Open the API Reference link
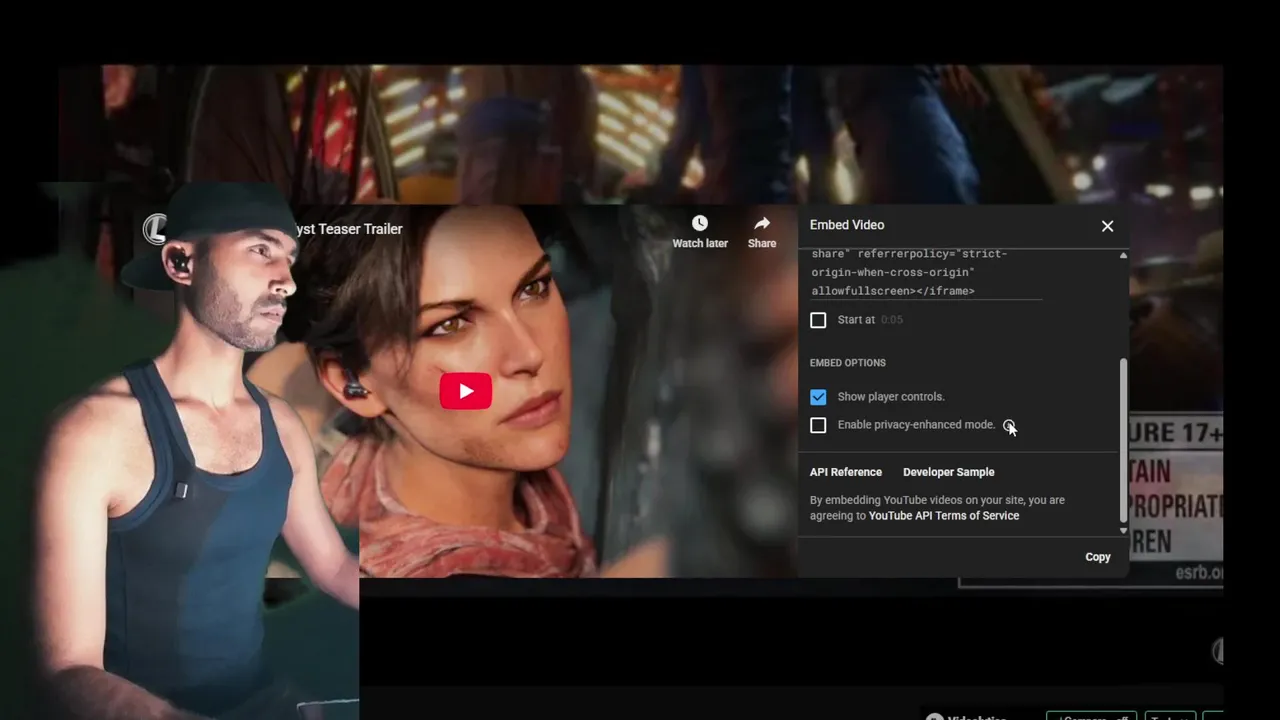 pos(846,472)
